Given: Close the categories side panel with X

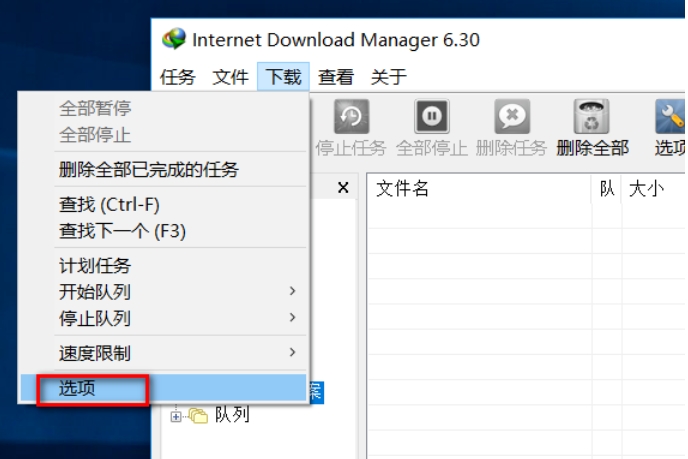Looking at the screenshot, I should click(x=343, y=188).
